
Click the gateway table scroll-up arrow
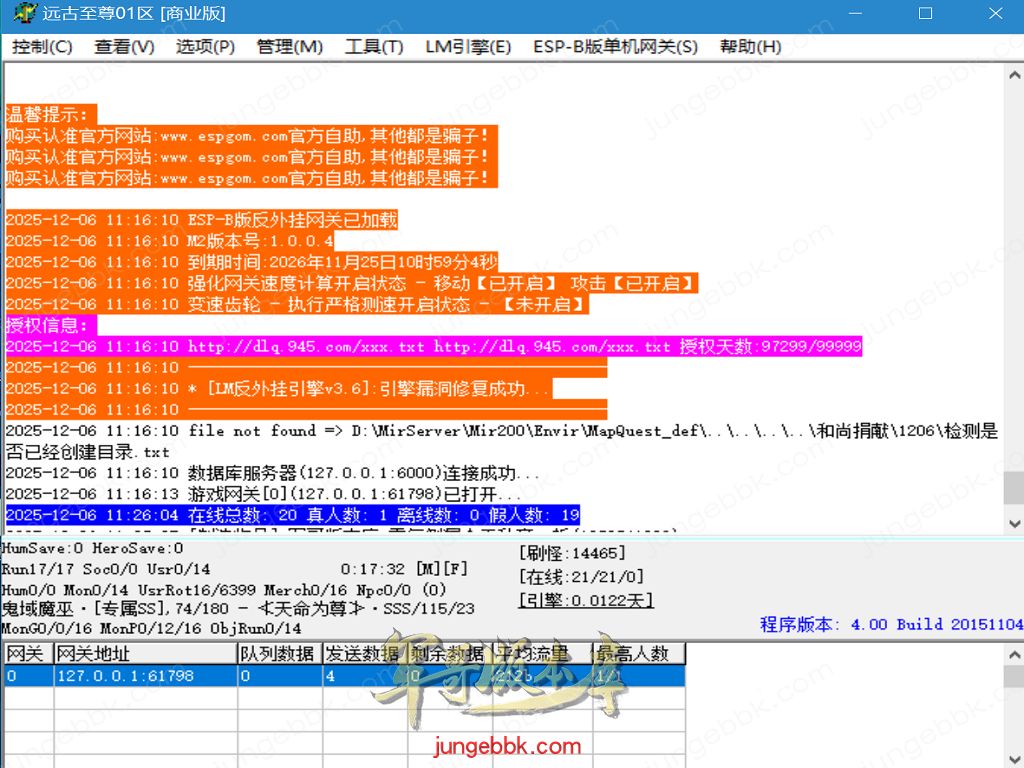[x=1013, y=653]
